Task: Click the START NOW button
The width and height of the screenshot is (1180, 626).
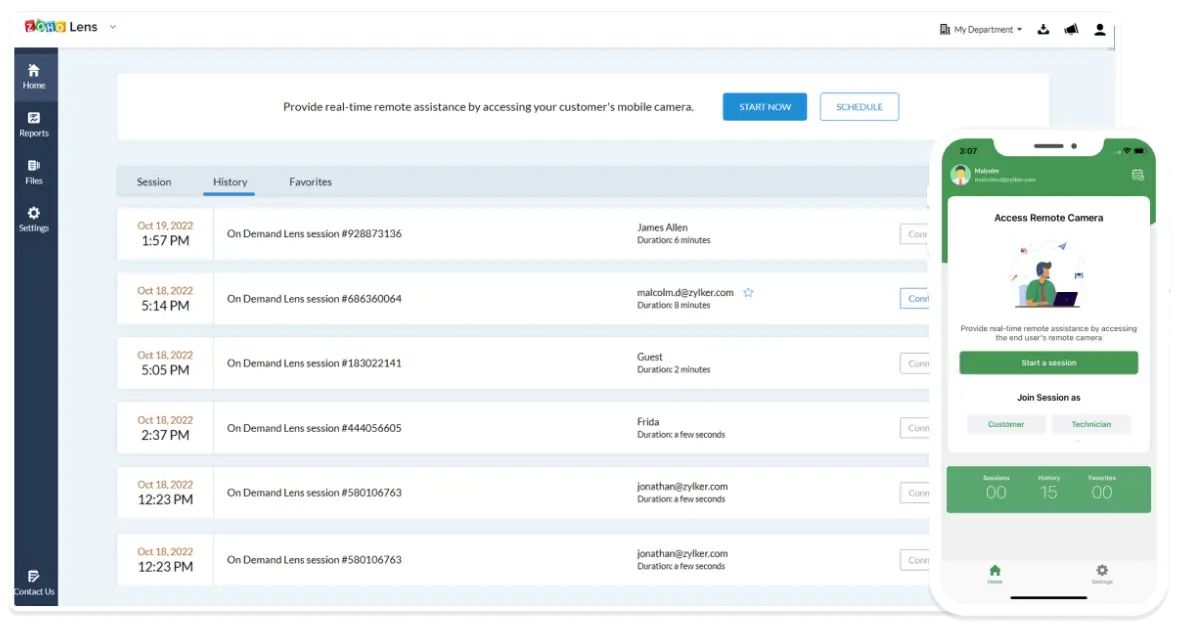Action: coord(764,107)
